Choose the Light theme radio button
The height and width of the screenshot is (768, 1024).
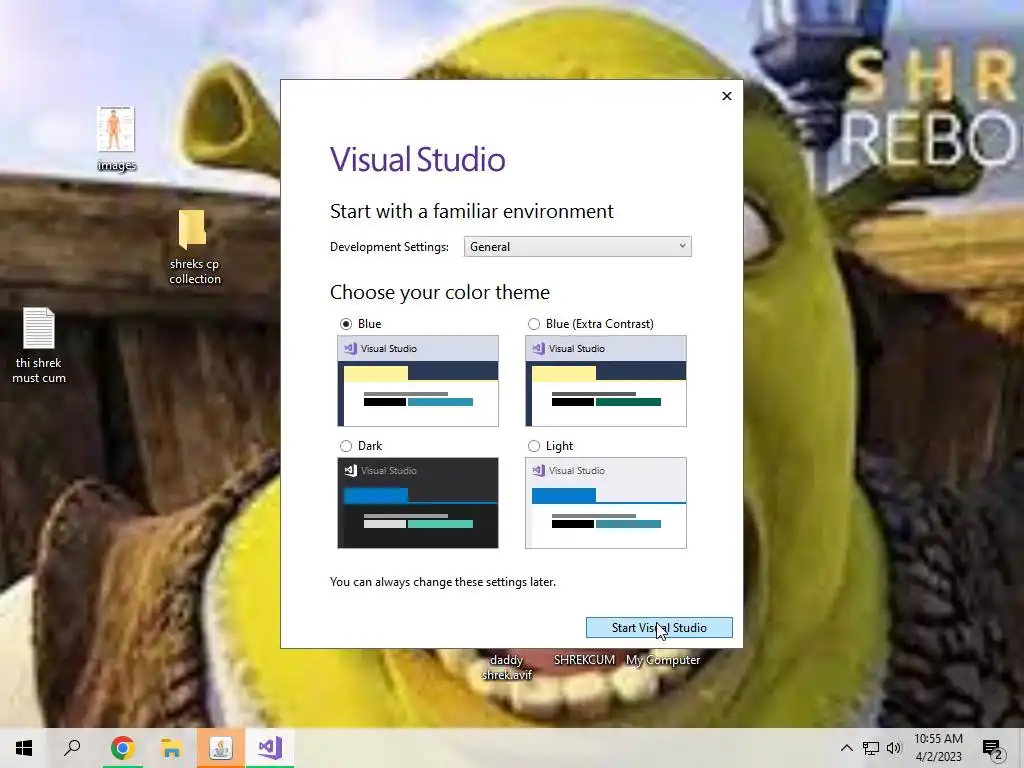[x=534, y=446]
